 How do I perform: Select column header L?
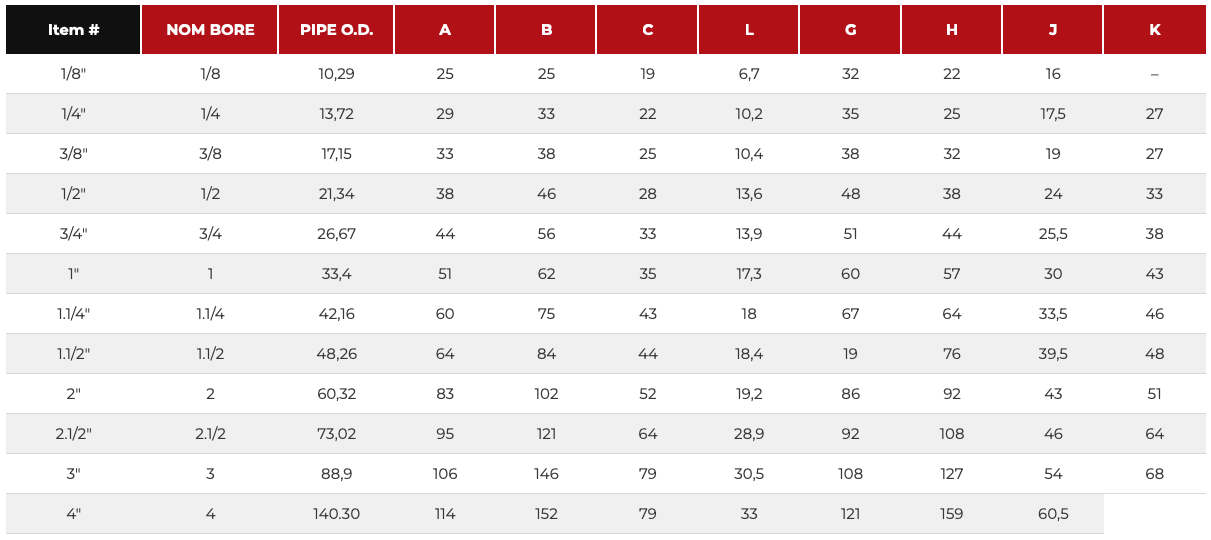tap(749, 30)
